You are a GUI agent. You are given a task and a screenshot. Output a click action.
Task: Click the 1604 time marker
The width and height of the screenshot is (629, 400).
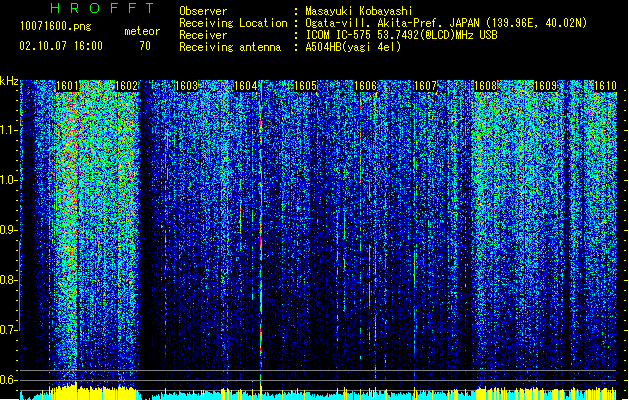[246, 86]
